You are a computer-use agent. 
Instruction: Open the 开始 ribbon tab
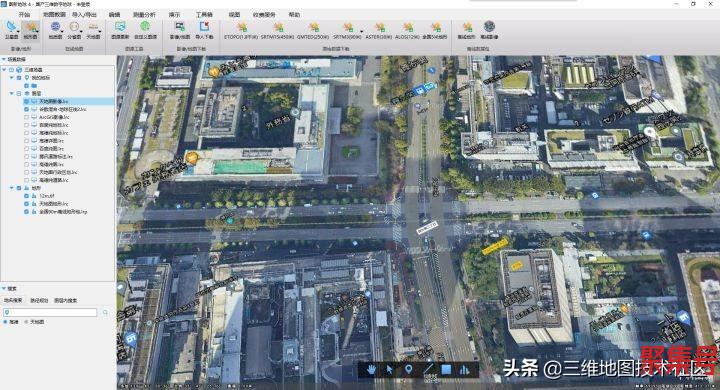[24, 15]
